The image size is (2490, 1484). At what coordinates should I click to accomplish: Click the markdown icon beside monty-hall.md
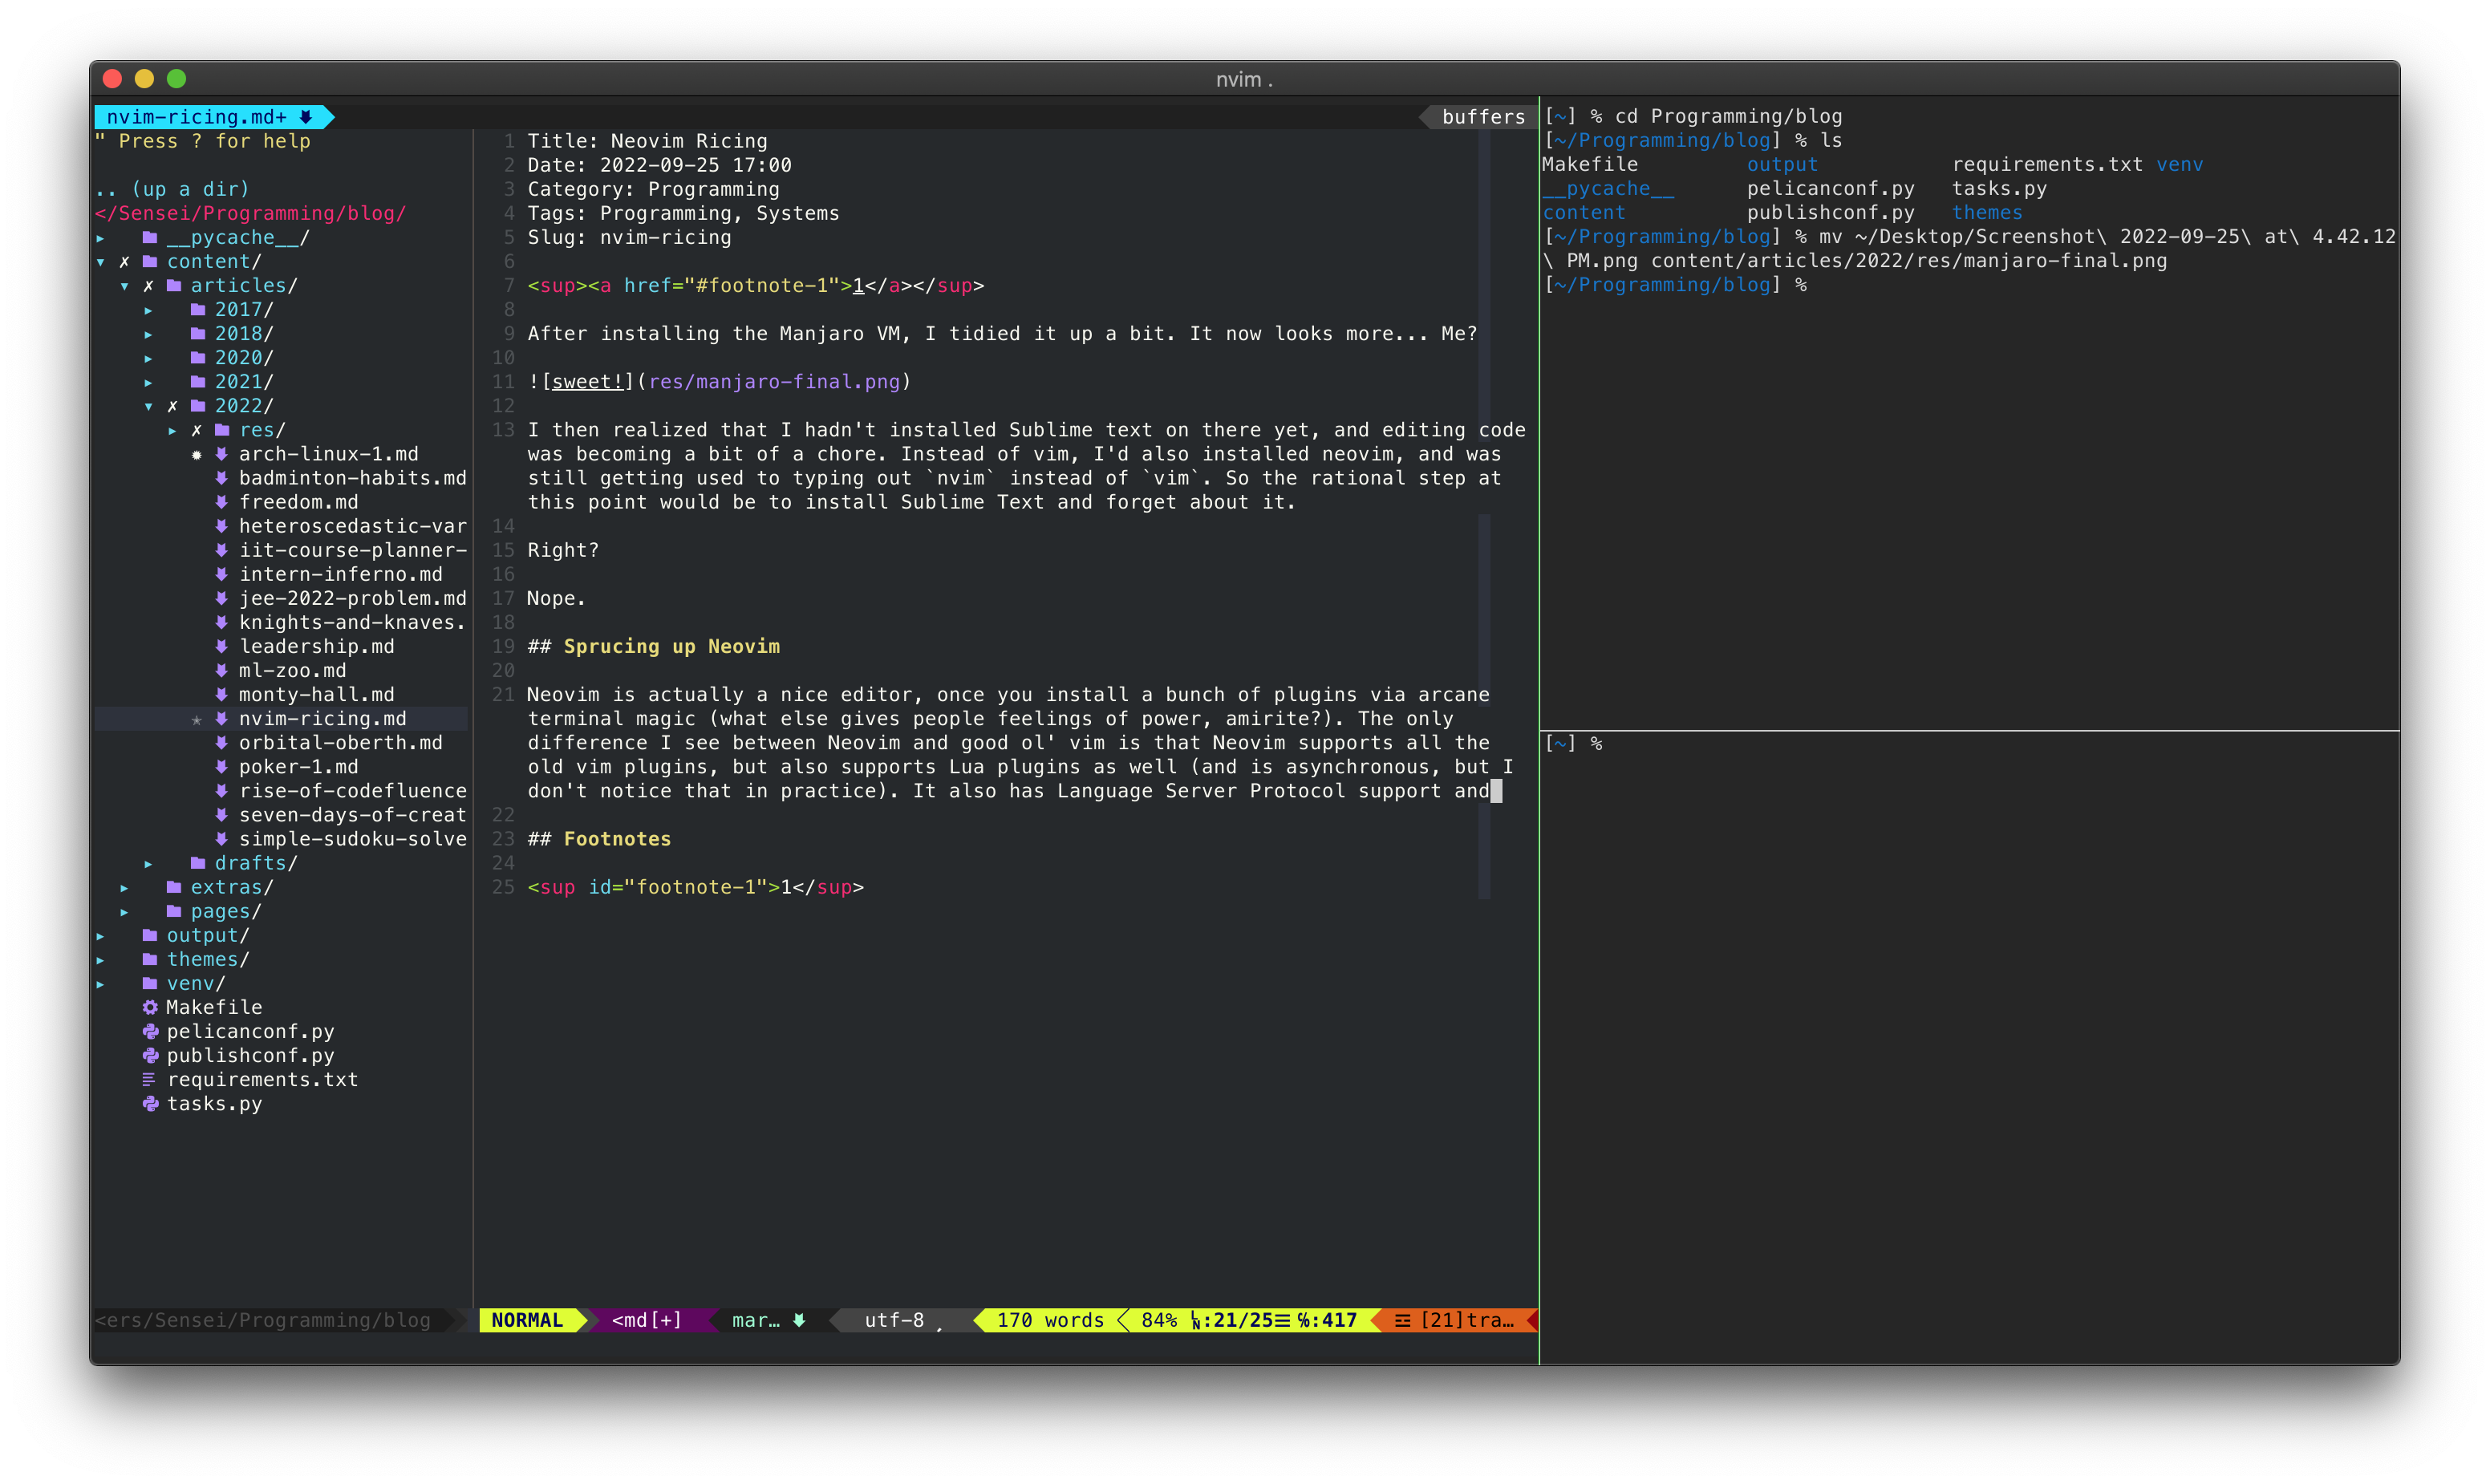222,694
